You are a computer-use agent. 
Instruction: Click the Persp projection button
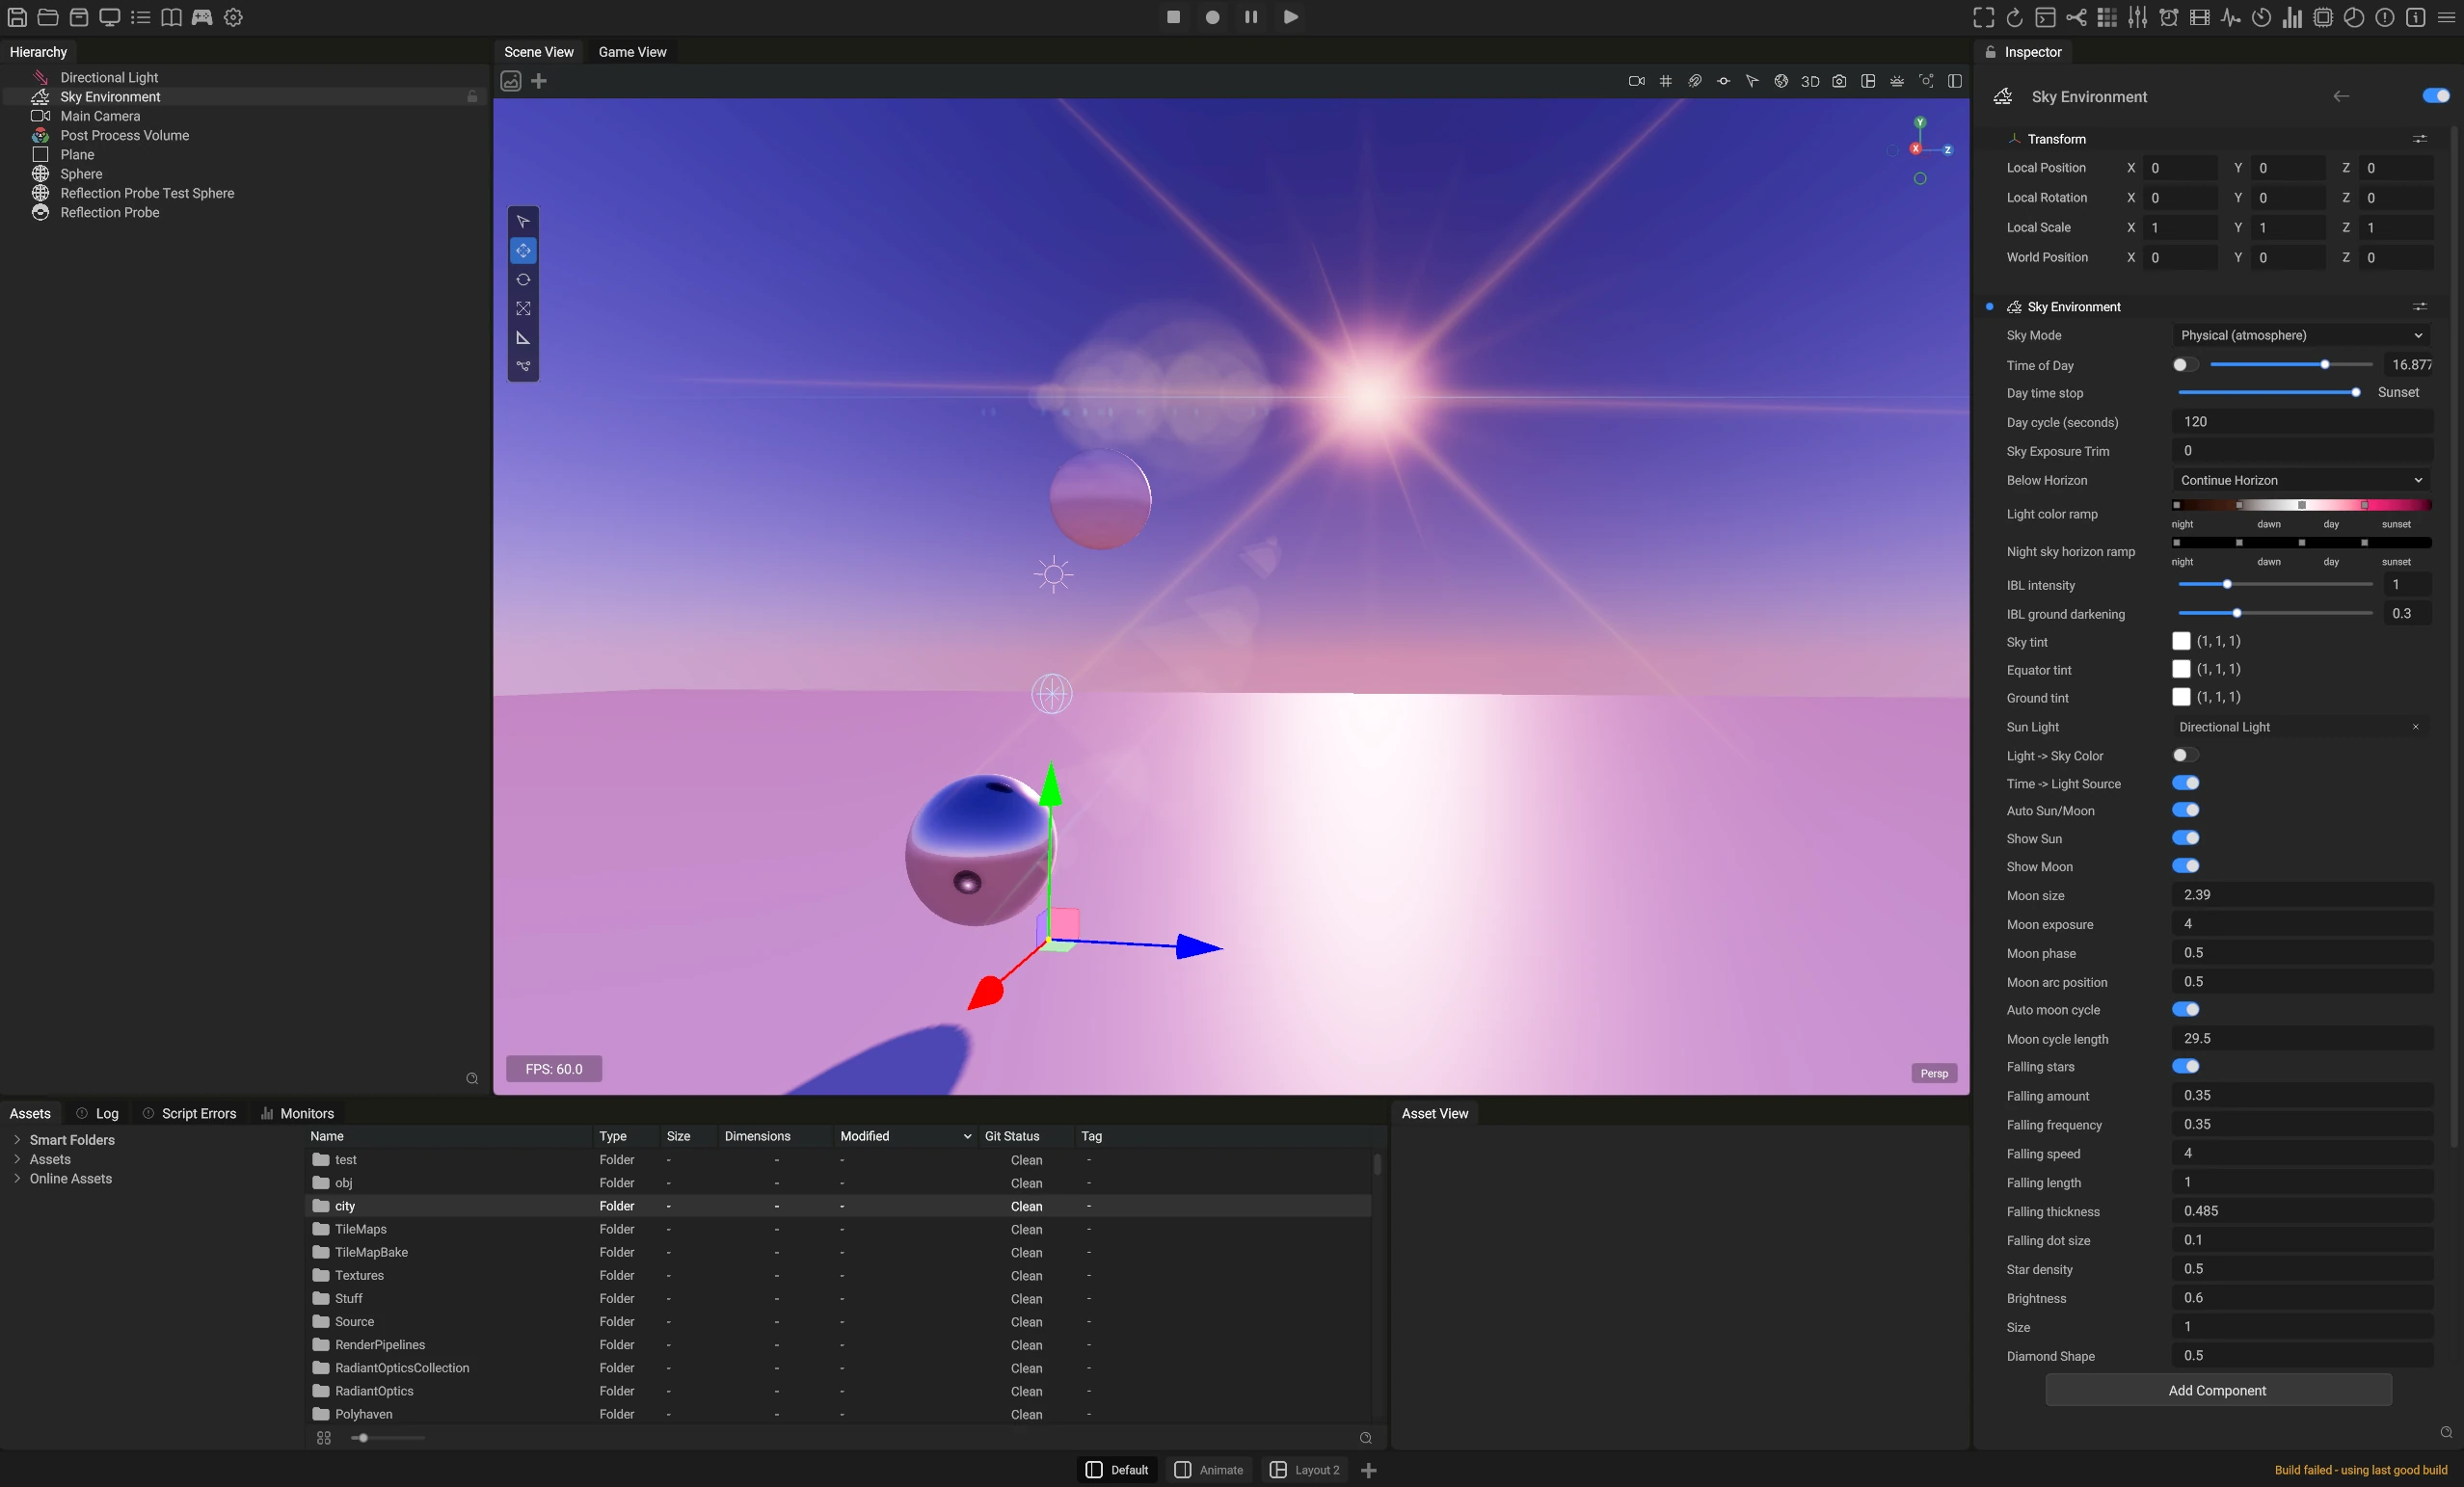[1934, 1073]
